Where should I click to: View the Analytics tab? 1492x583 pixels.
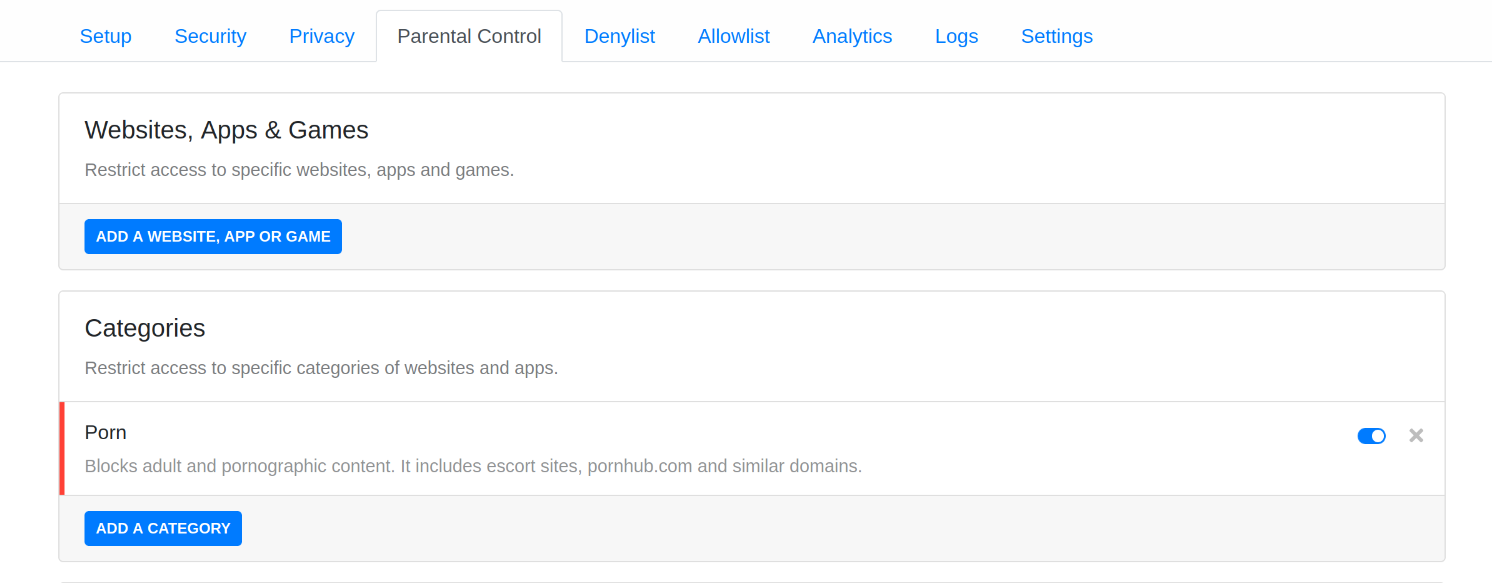tap(852, 36)
